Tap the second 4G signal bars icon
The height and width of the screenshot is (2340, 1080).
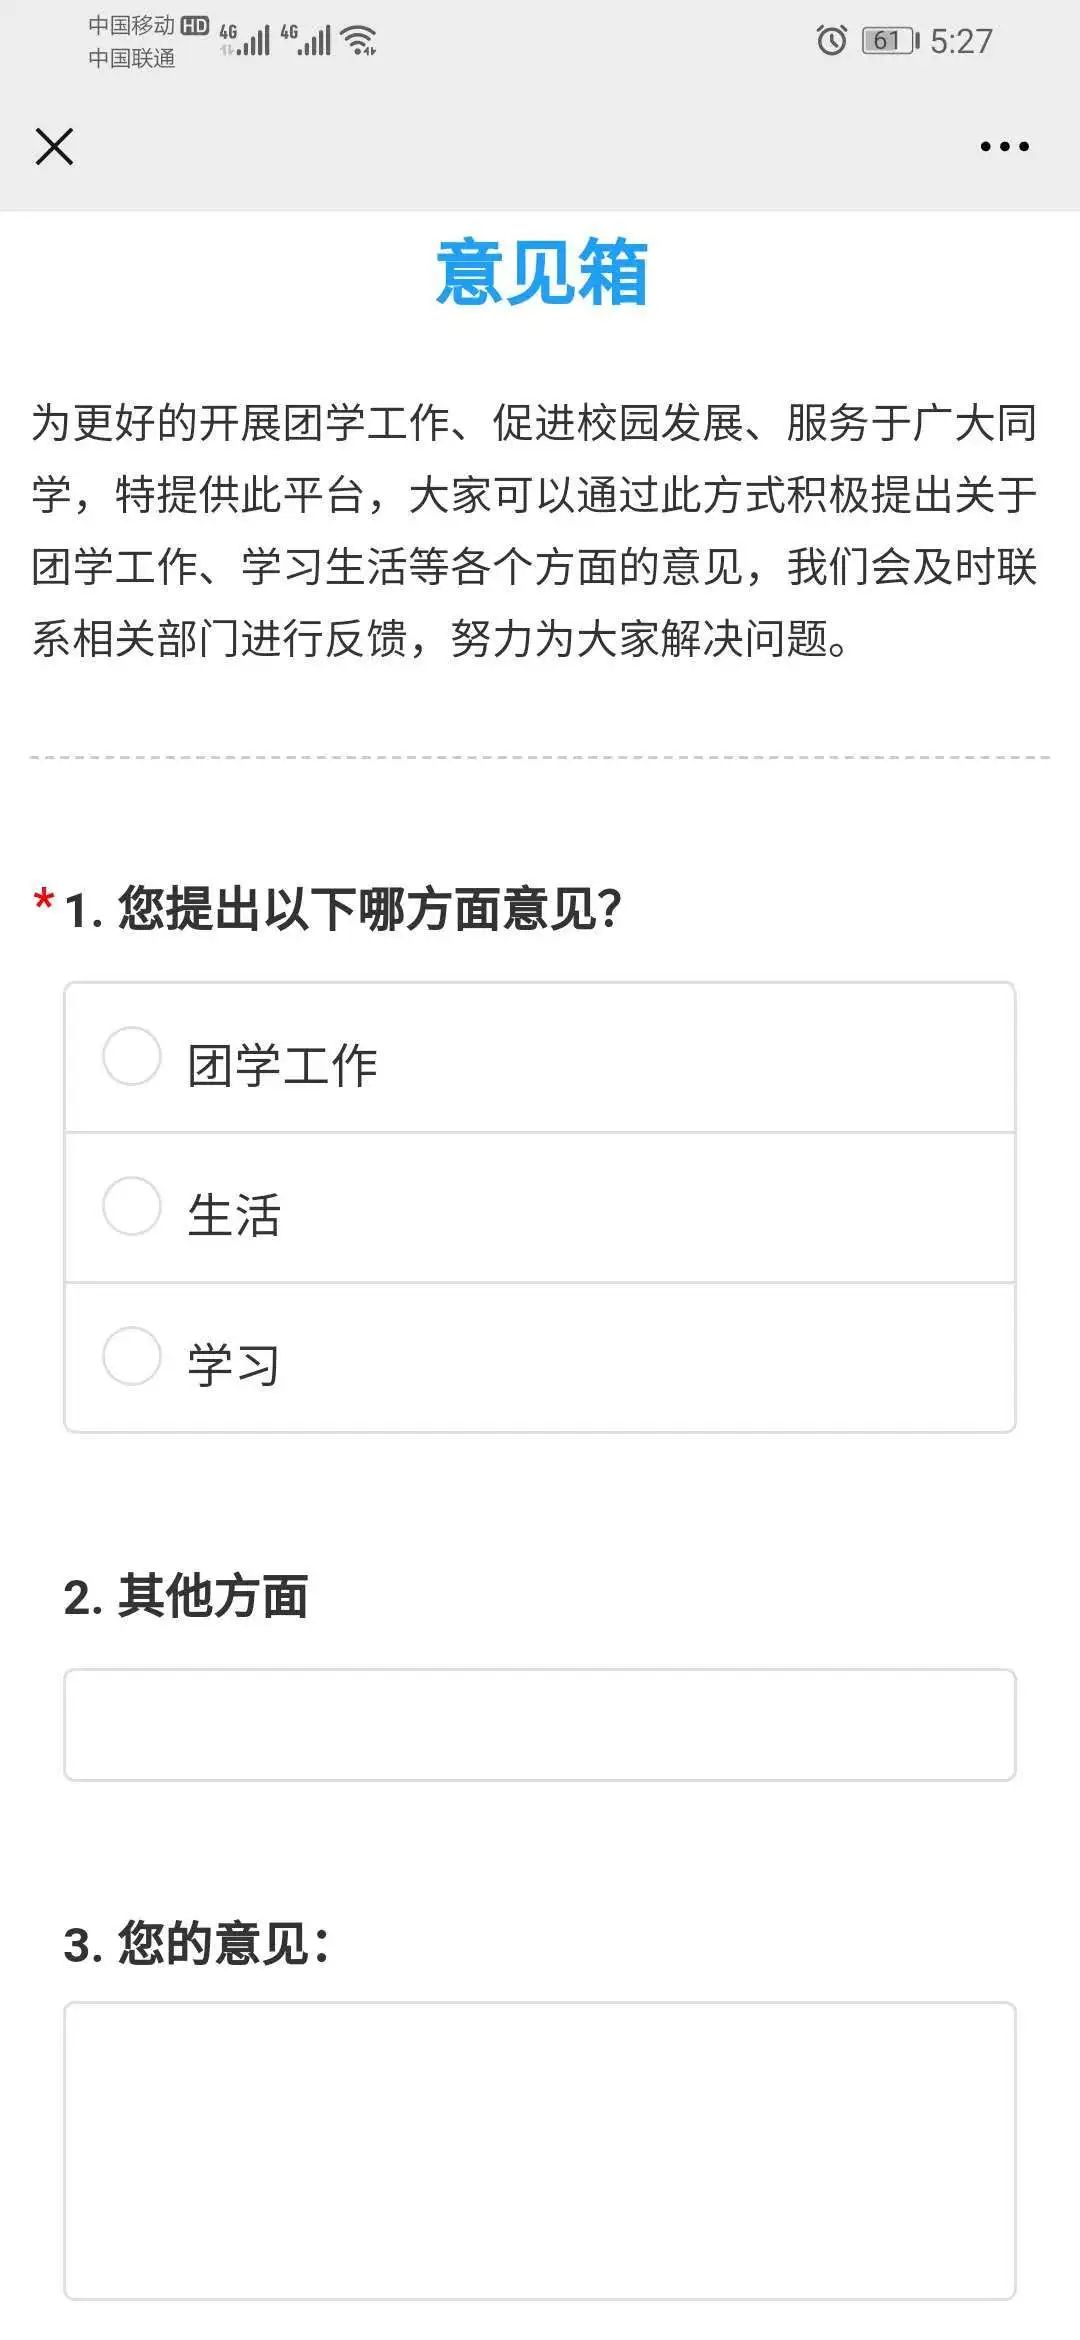305,40
